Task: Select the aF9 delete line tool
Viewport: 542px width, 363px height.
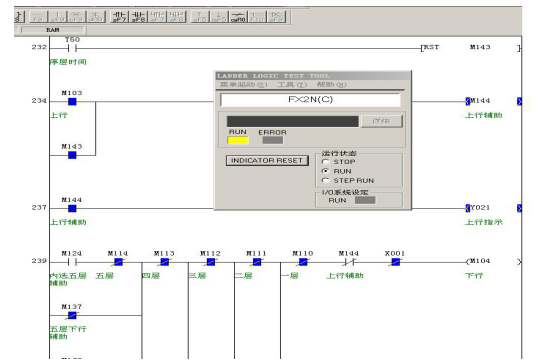Action: pyautogui.click(x=276, y=16)
